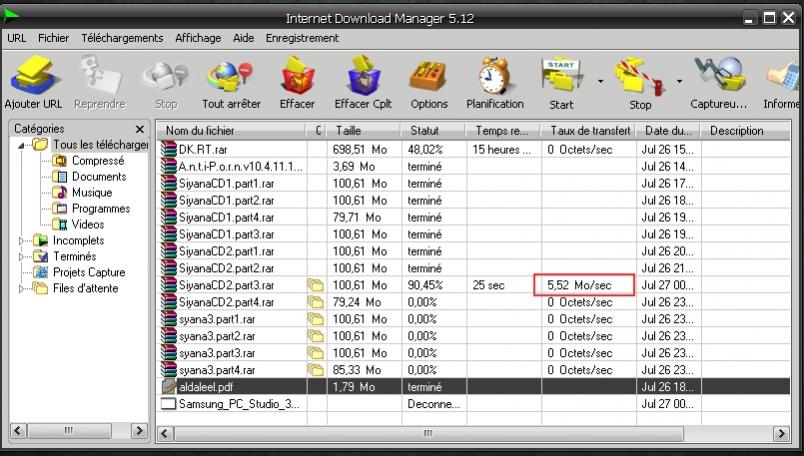
Task: Select the aldaleel.pdf file
Action: (473, 386)
